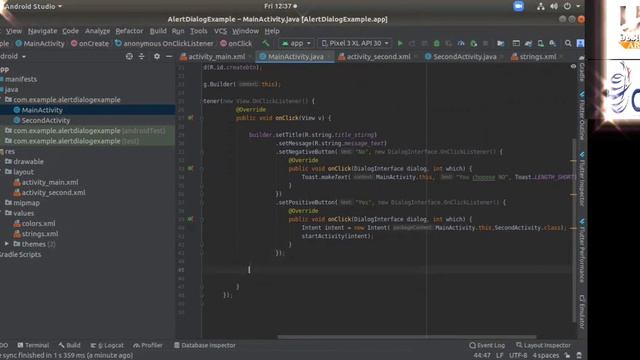Click the Make Project hammer icon
This screenshot has height=360, width=640.
(266, 43)
